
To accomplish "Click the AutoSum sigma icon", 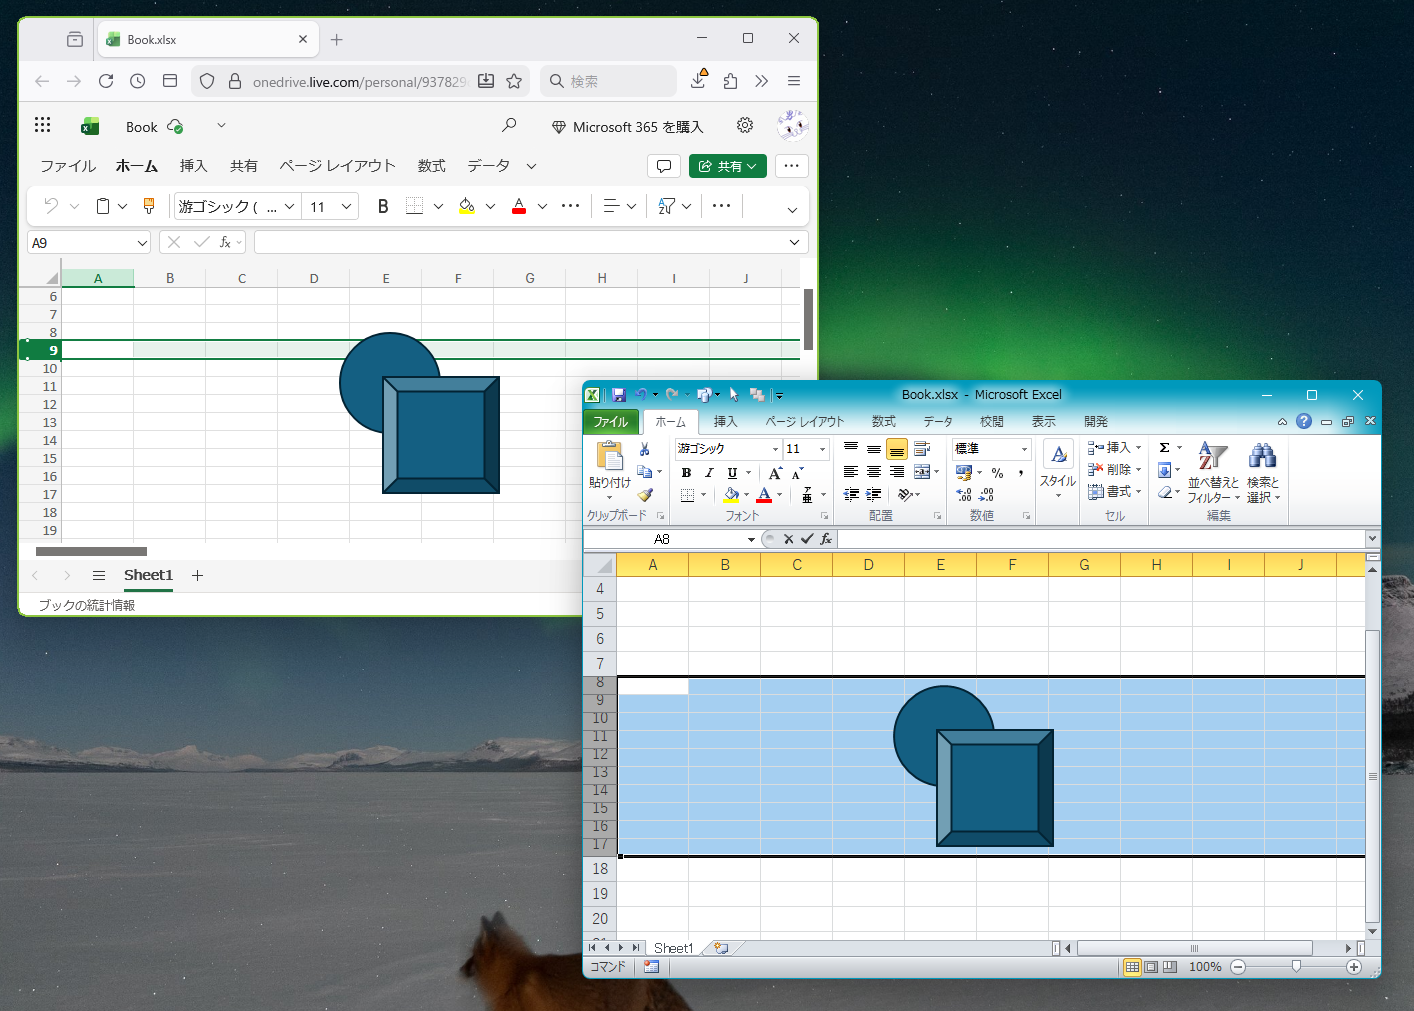I will [x=1164, y=448].
